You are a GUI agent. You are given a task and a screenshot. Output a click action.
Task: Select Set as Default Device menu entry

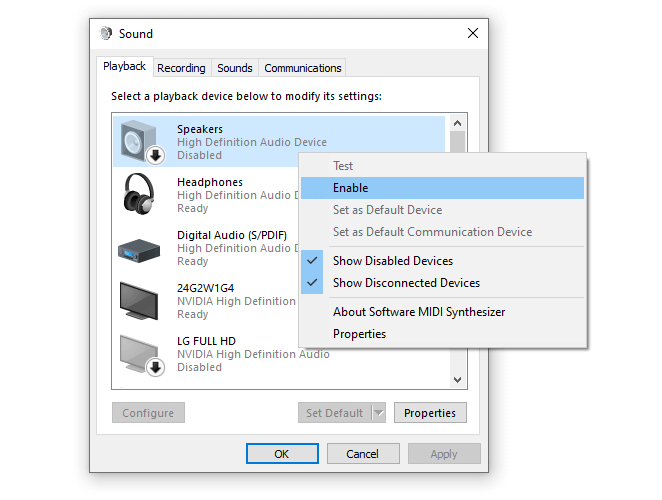click(442, 210)
